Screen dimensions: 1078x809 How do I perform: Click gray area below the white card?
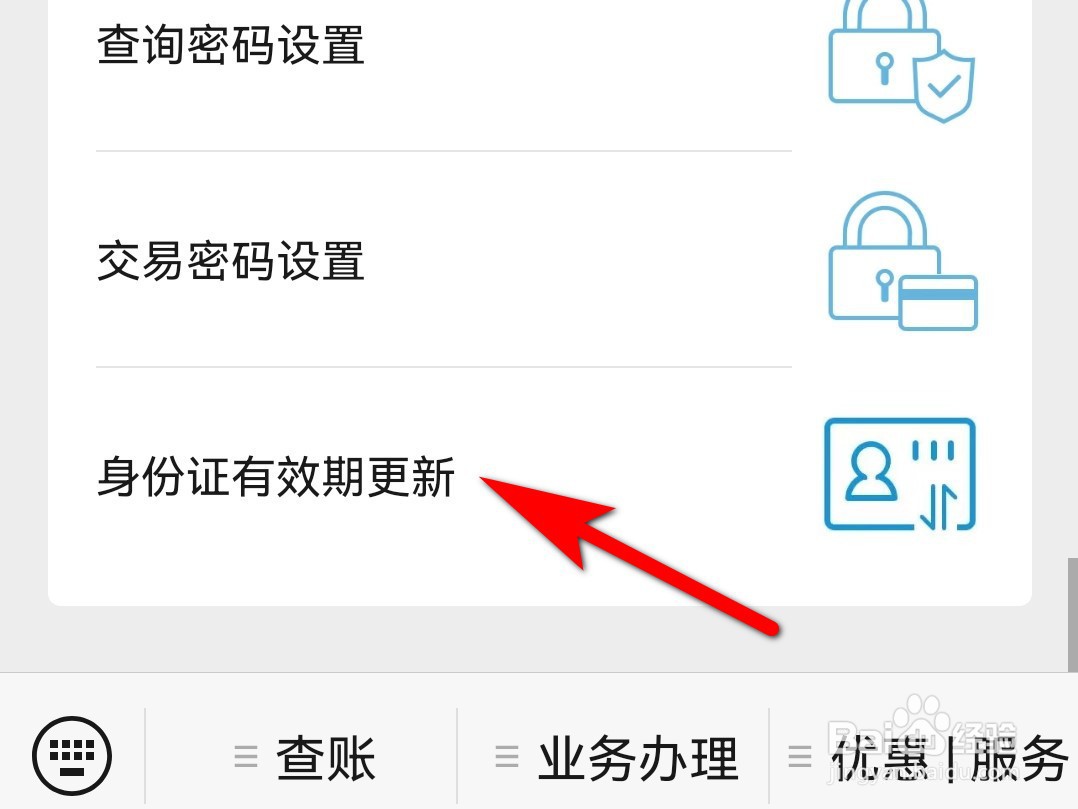tap(539, 639)
